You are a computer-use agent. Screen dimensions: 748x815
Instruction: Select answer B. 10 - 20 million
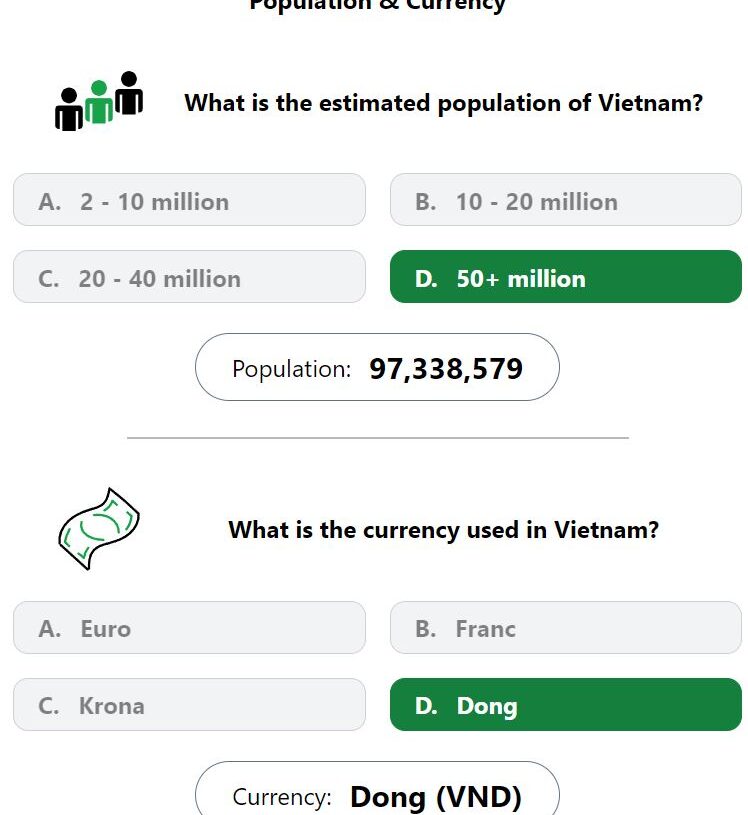566,200
